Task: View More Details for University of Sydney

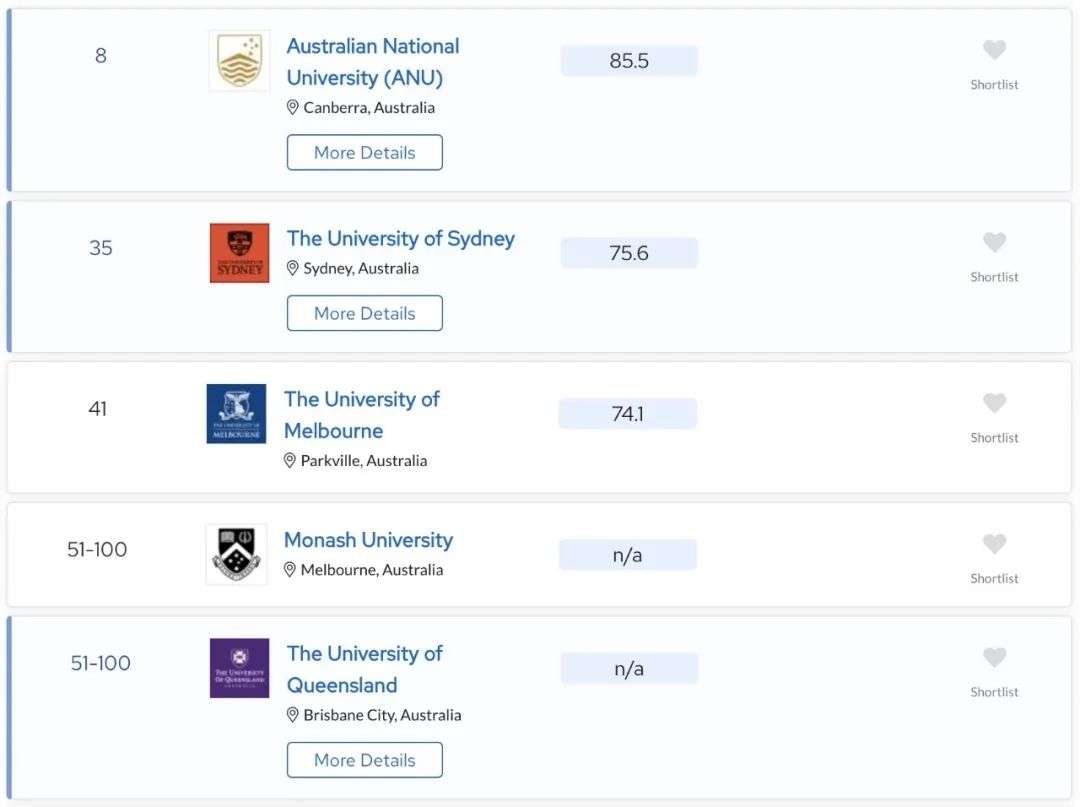Action: click(x=364, y=313)
